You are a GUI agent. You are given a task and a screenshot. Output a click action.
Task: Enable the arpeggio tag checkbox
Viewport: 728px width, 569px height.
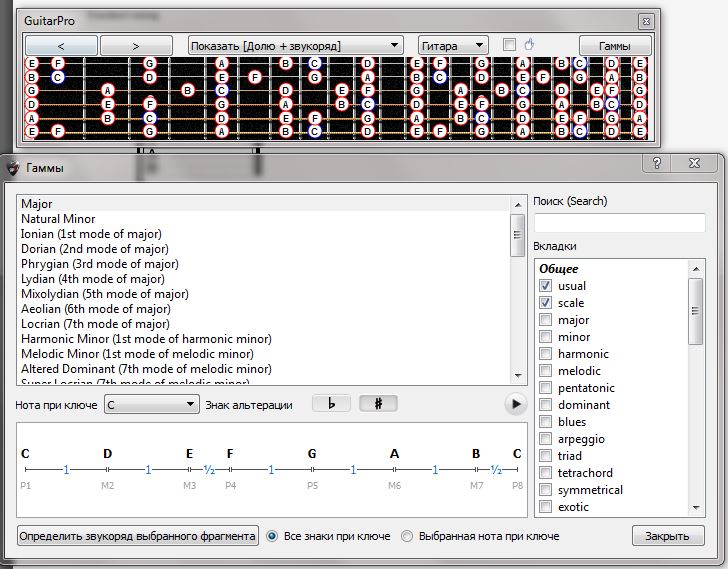(546, 439)
